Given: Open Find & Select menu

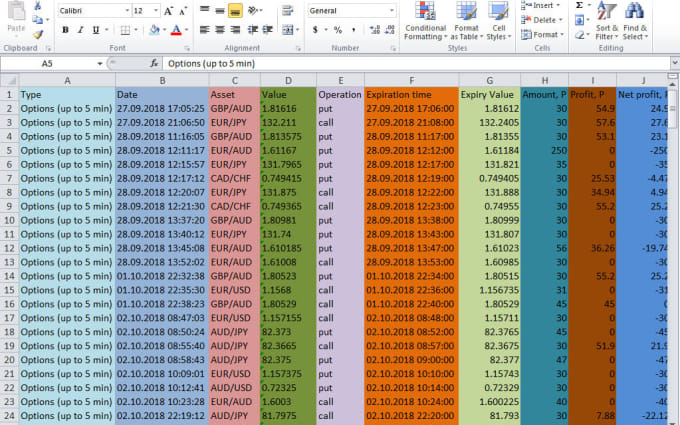Looking at the screenshot, I should (635, 21).
